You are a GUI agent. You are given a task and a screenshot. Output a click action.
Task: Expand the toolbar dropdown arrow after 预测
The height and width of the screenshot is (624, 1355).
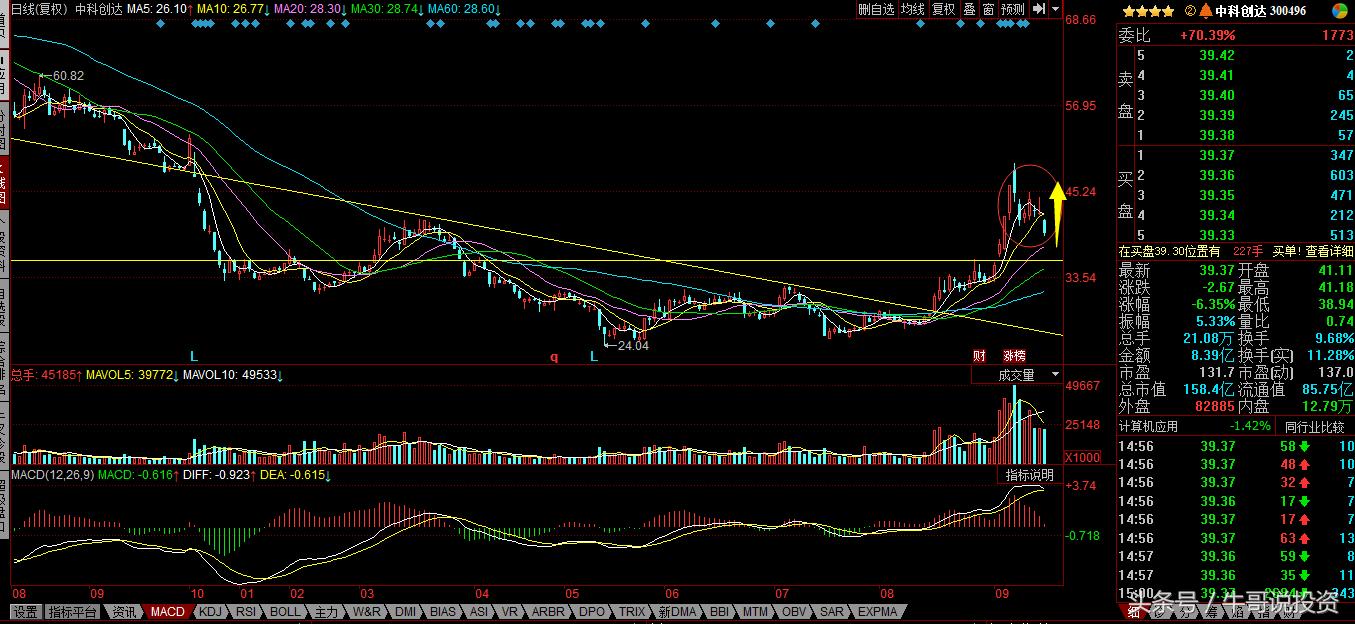[1056, 9]
